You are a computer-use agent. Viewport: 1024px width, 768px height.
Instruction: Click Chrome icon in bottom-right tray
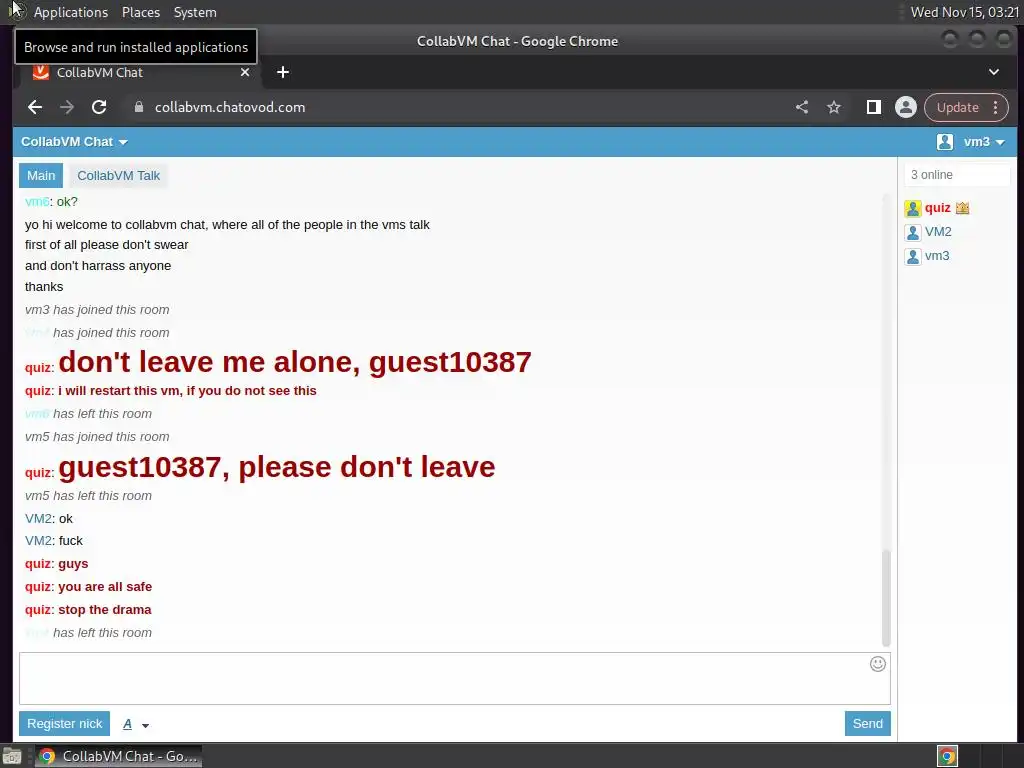(x=947, y=756)
